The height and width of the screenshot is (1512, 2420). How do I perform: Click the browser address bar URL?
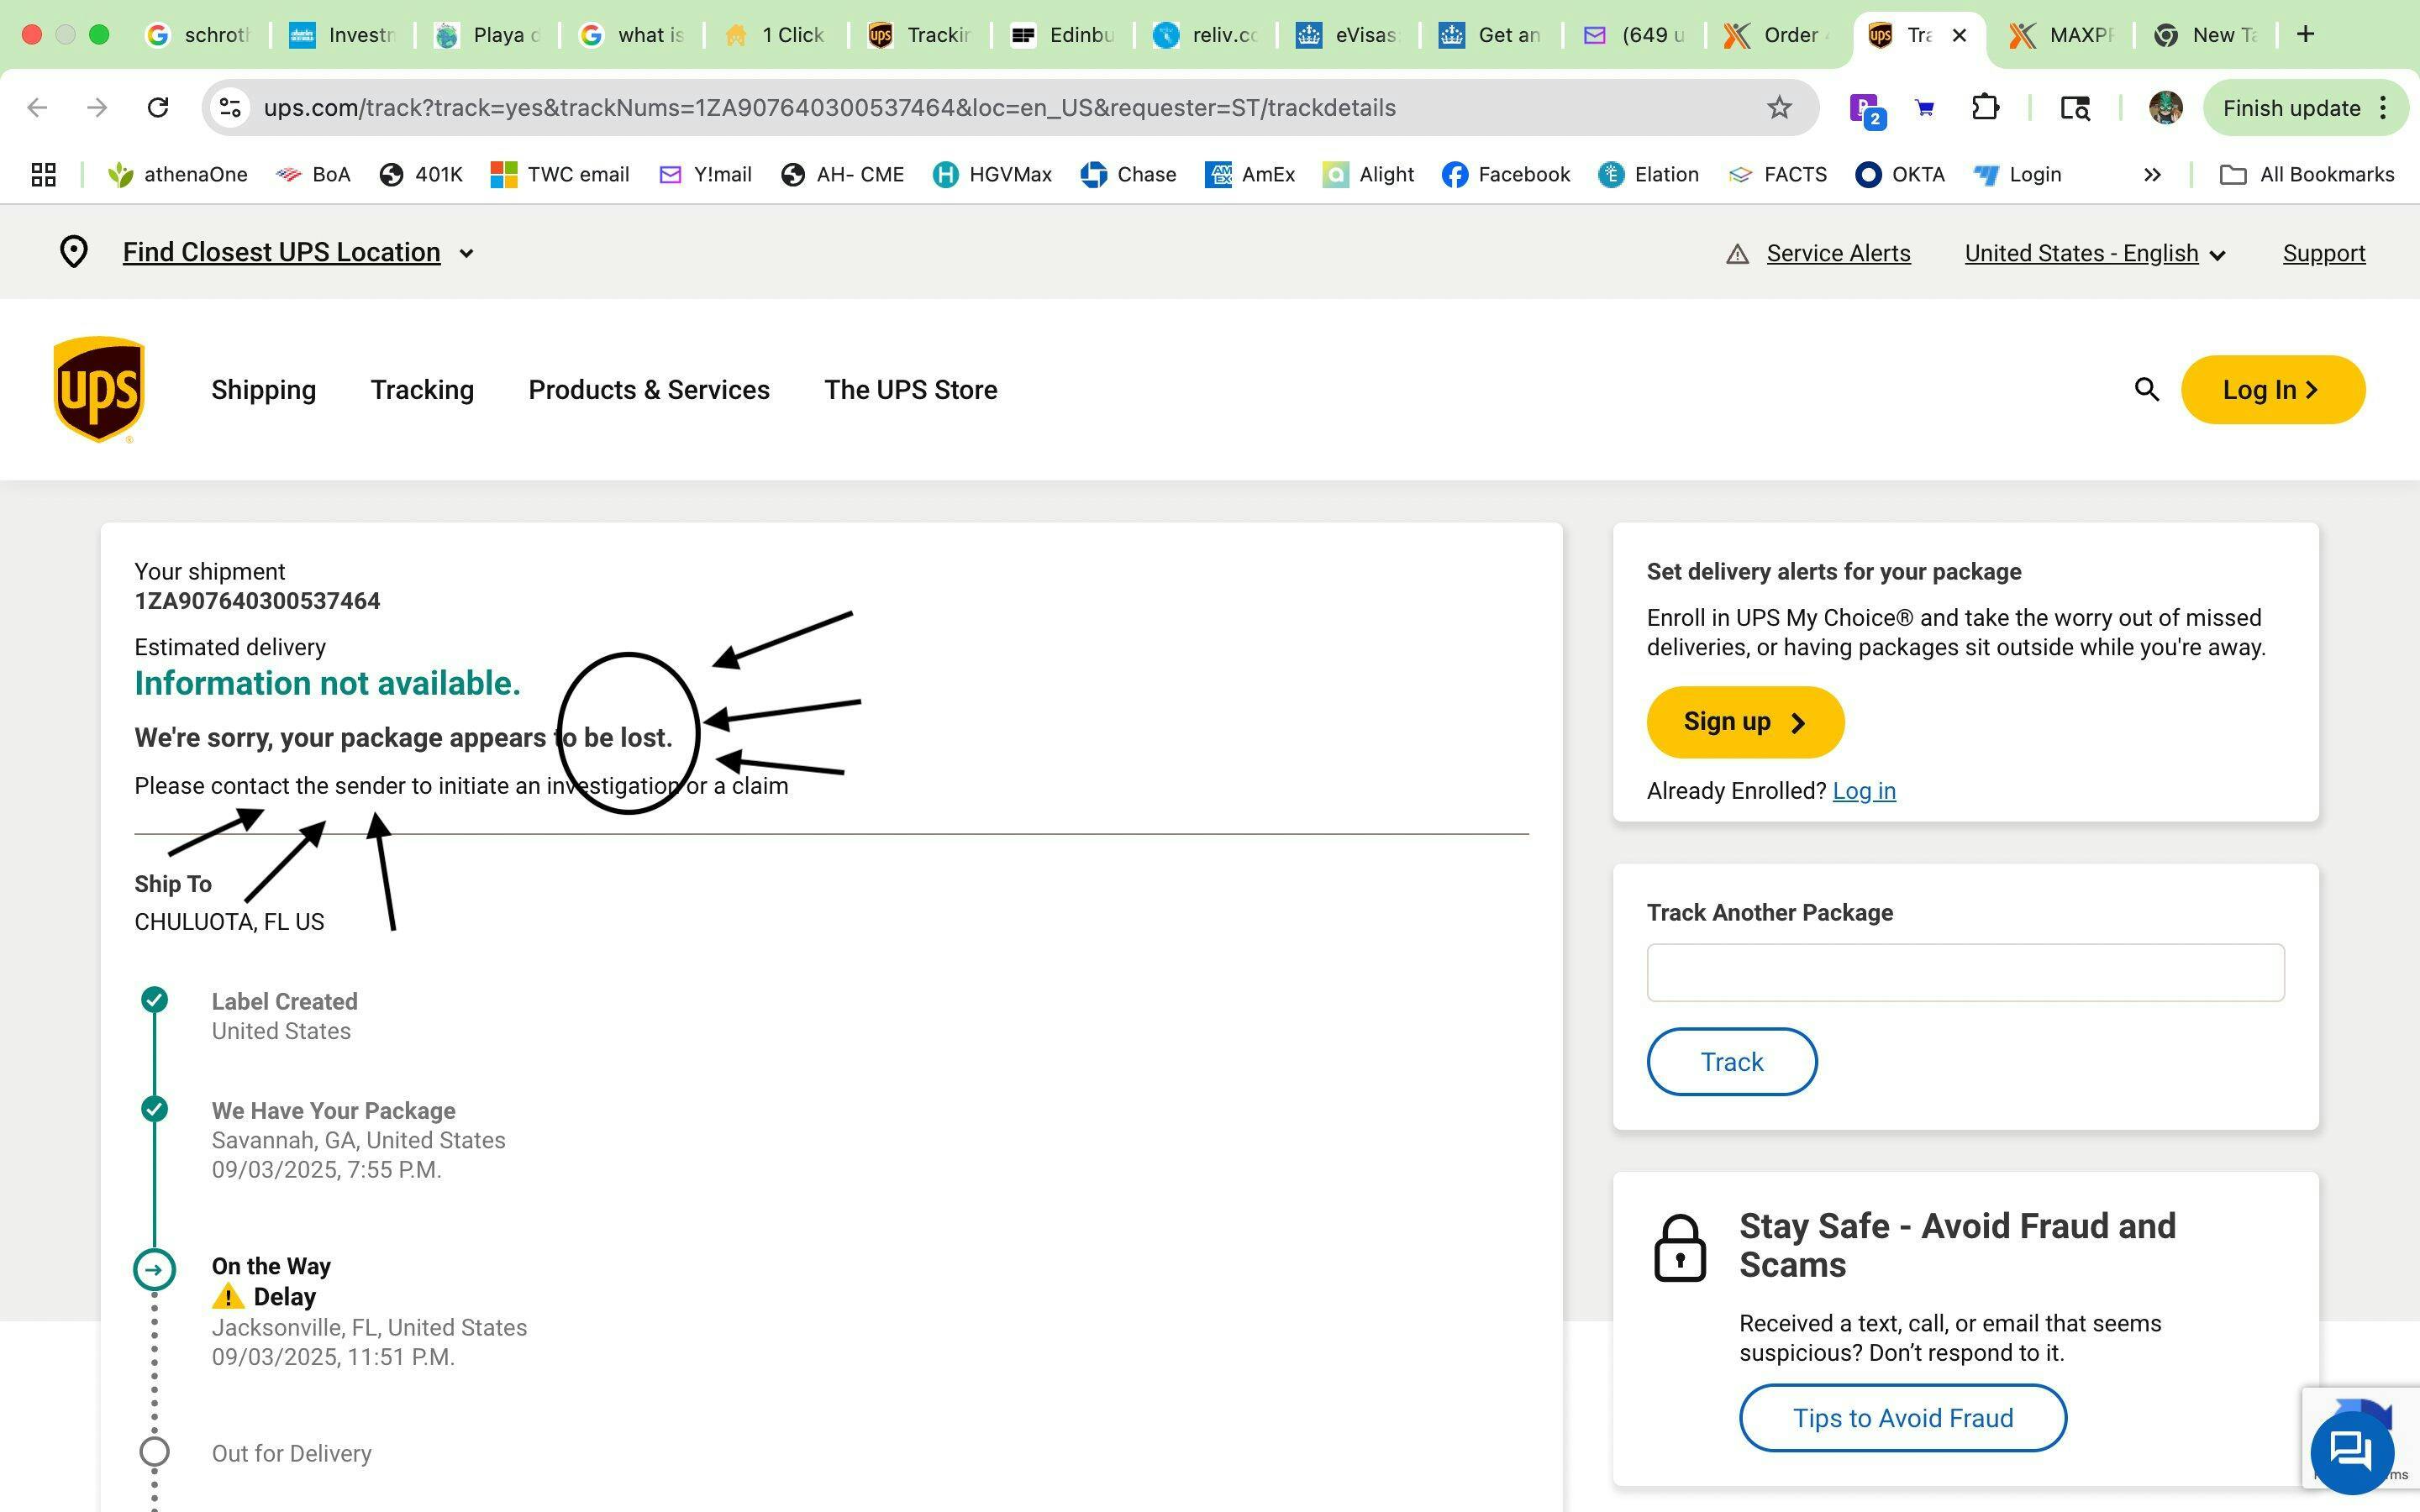(x=829, y=107)
